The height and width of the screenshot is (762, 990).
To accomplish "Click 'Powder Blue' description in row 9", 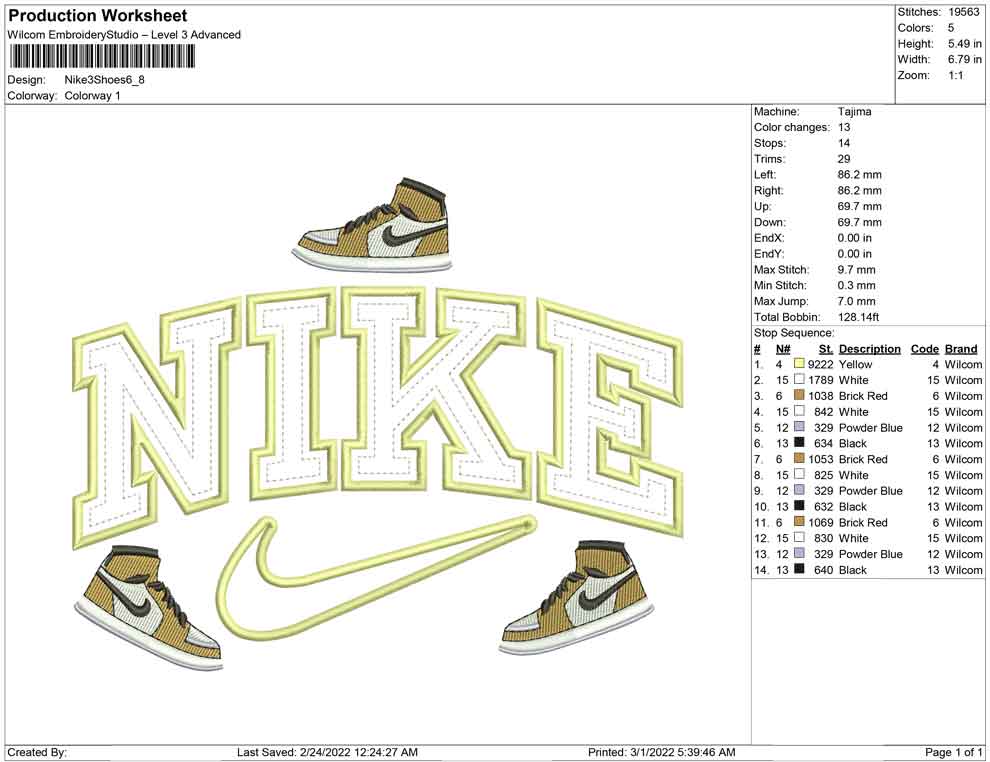I will (x=871, y=491).
